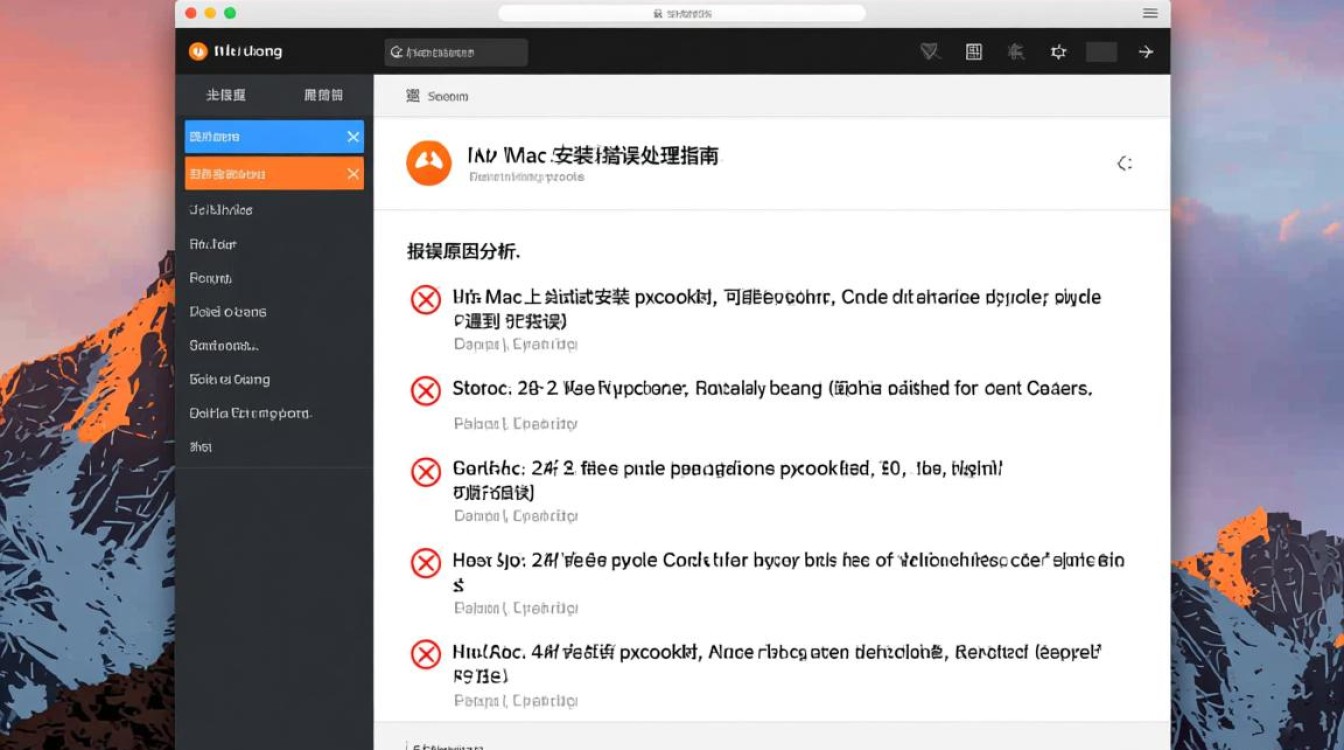The width and height of the screenshot is (1344, 750).
Task: Click the red X icon beside 'Storoc: 28-2'
Action: pyautogui.click(x=426, y=391)
